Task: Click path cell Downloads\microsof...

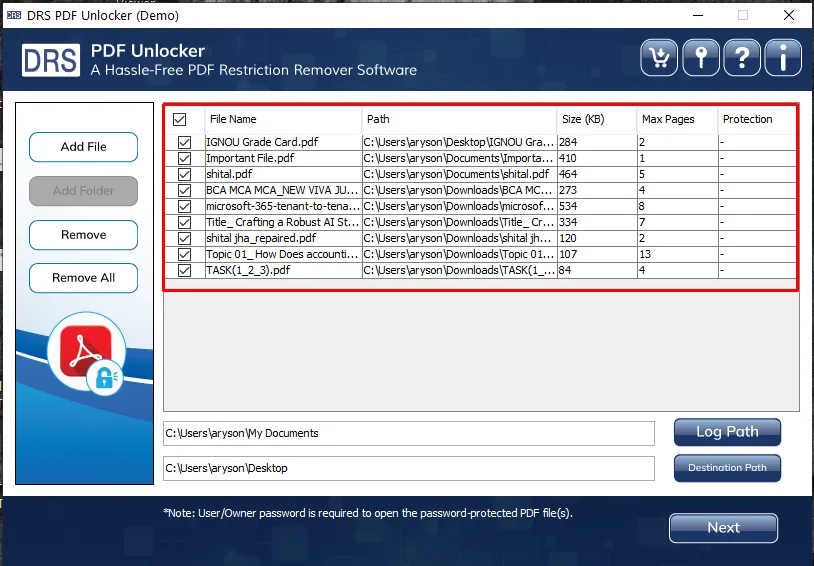Action: pyautogui.click(x=459, y=207)
